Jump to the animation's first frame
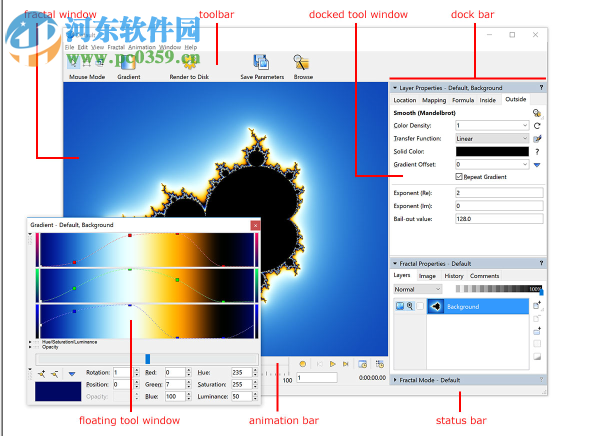Viewport: 600px width, 436px height. [x=320, y=364]
